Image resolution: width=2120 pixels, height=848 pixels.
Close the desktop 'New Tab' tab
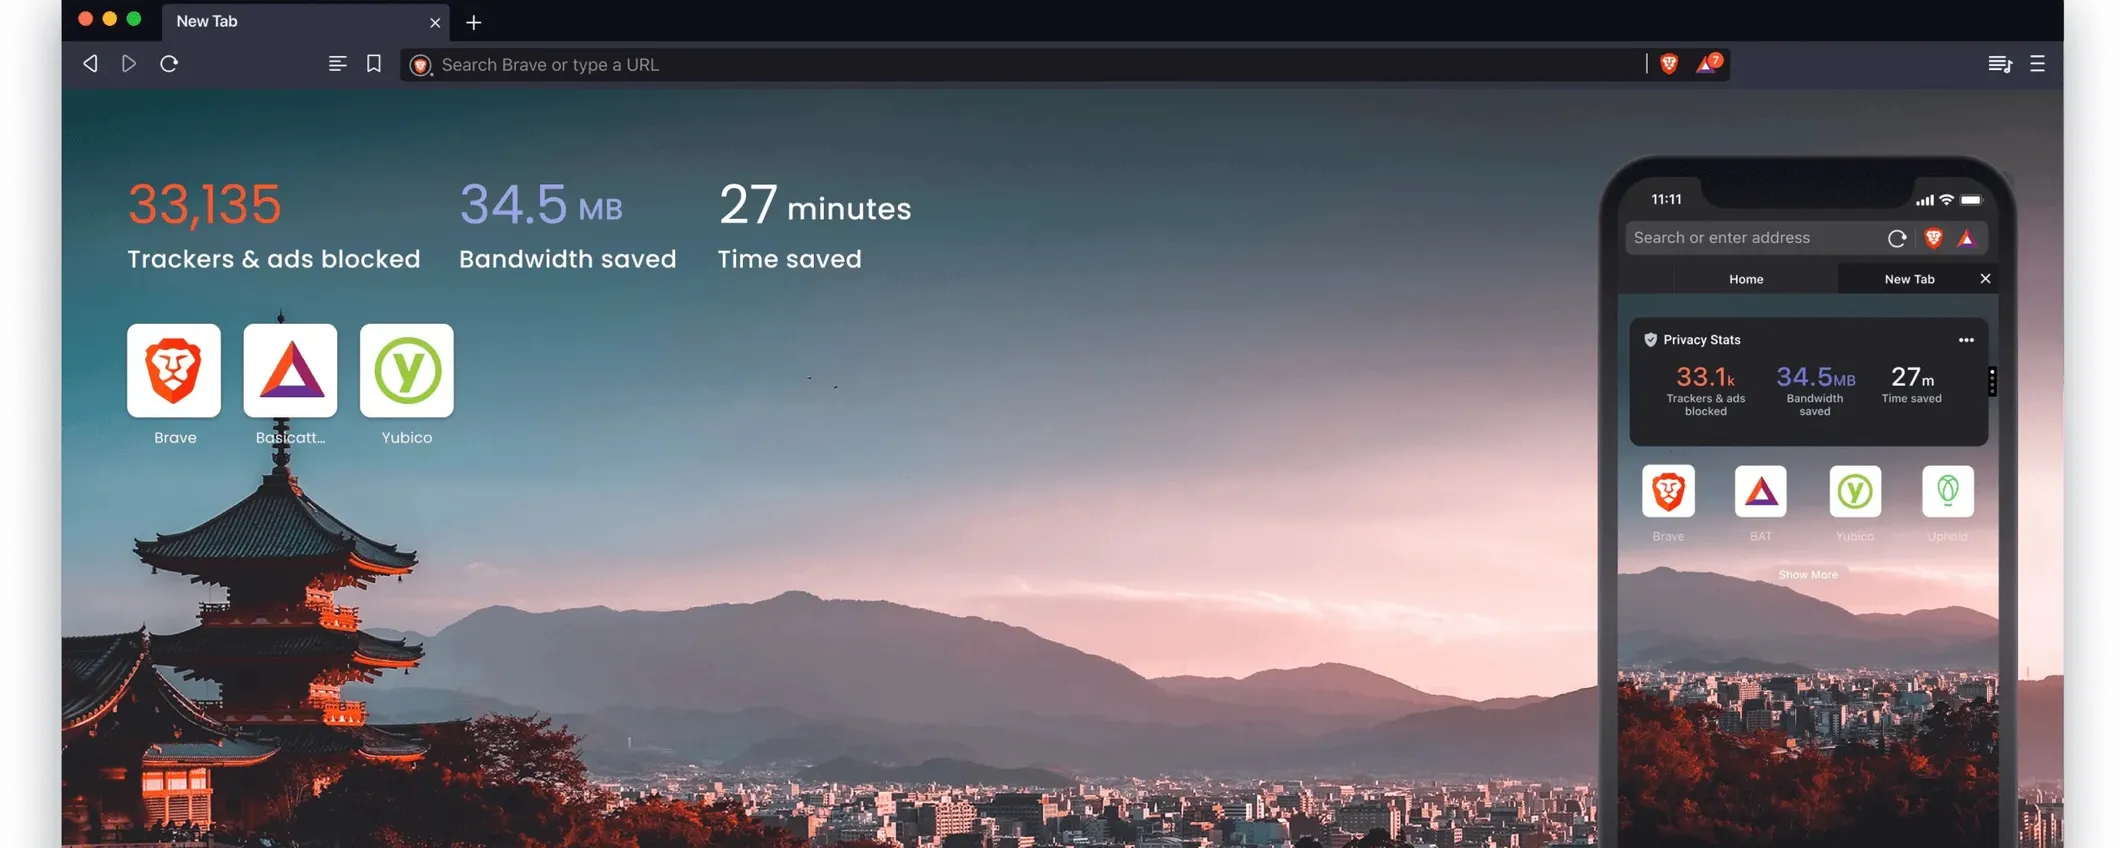[x=435, y=22]
